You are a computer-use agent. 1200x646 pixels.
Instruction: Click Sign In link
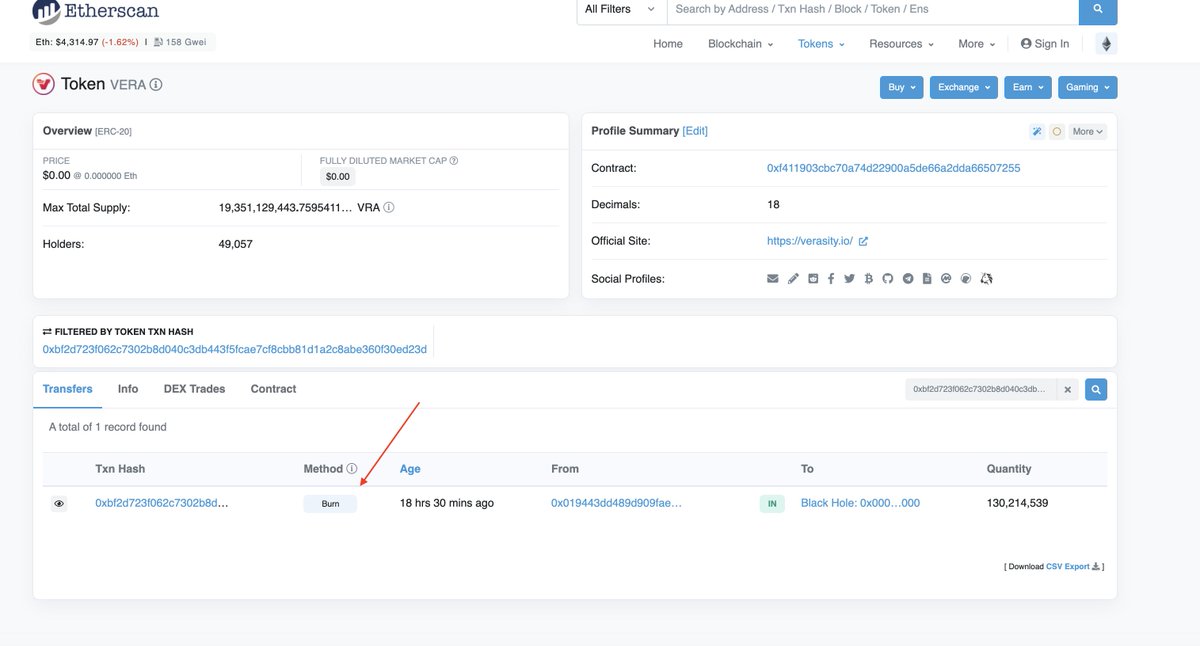click(x=1045, y=44)
